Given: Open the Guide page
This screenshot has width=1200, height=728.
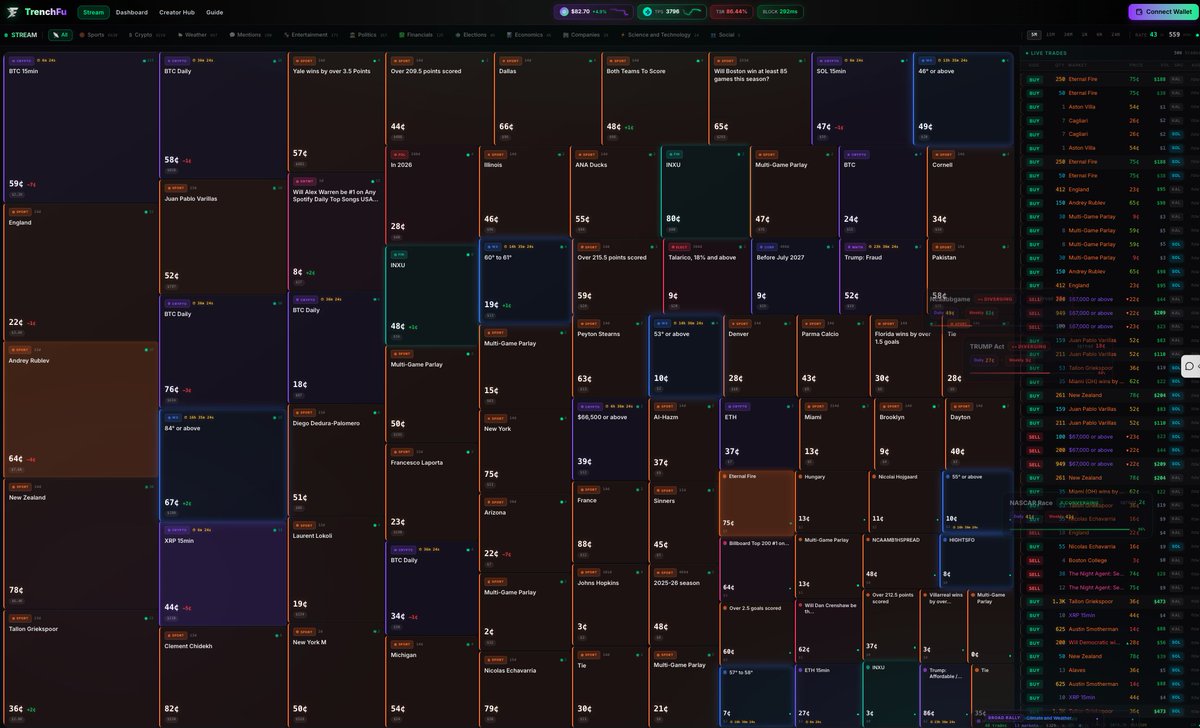Looking at the screenshot, I should [215, 12].
